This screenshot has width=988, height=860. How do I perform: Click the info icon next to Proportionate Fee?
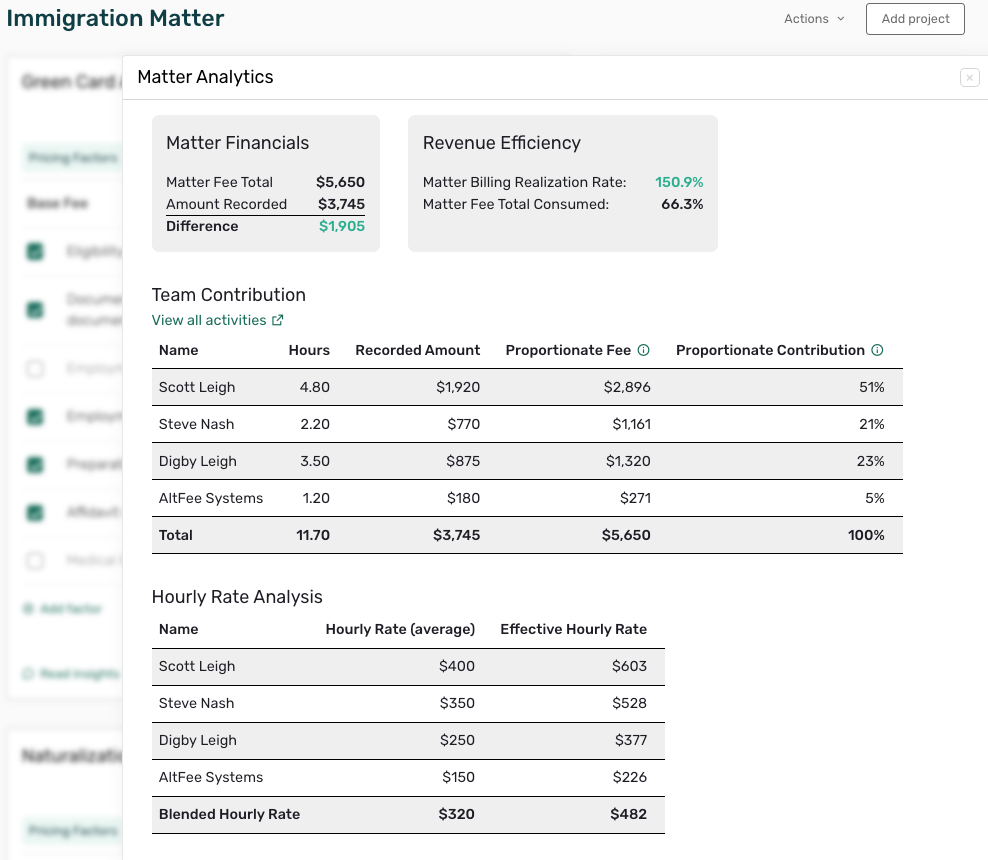(x=644, y=350)
